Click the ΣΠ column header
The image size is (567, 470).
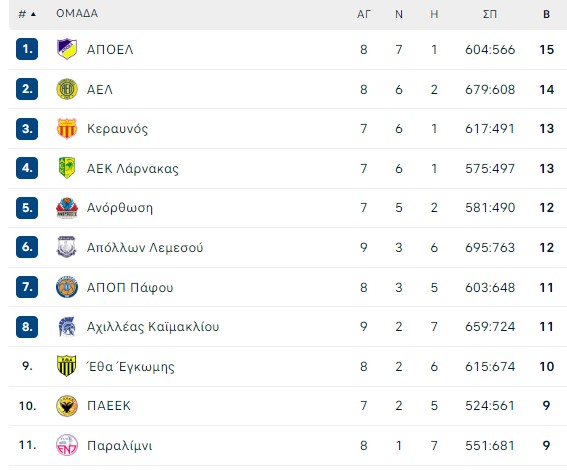click(x=490, y=14)
